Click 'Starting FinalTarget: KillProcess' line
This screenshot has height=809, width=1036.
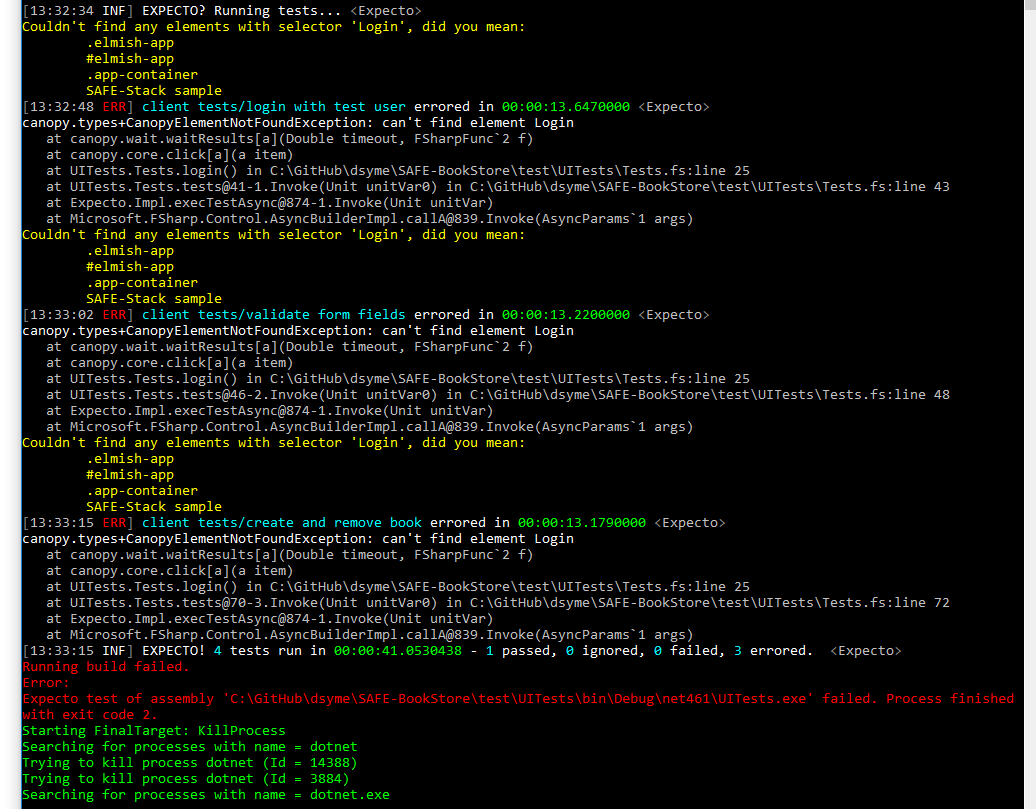154,730
